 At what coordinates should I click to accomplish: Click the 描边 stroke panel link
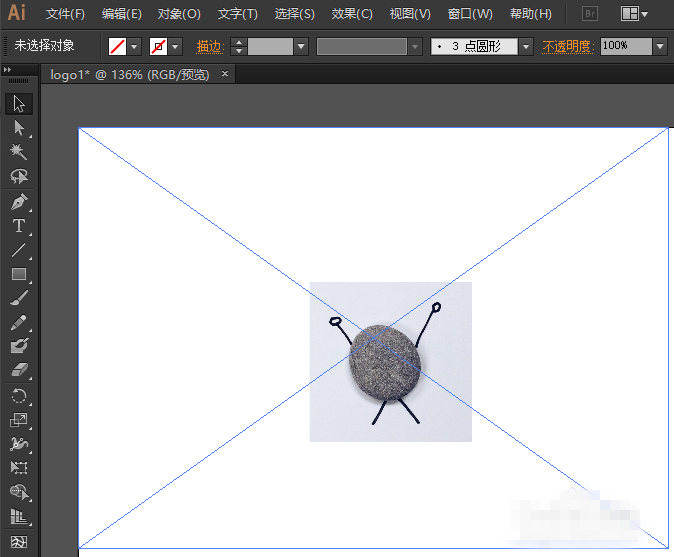[209, 46]
